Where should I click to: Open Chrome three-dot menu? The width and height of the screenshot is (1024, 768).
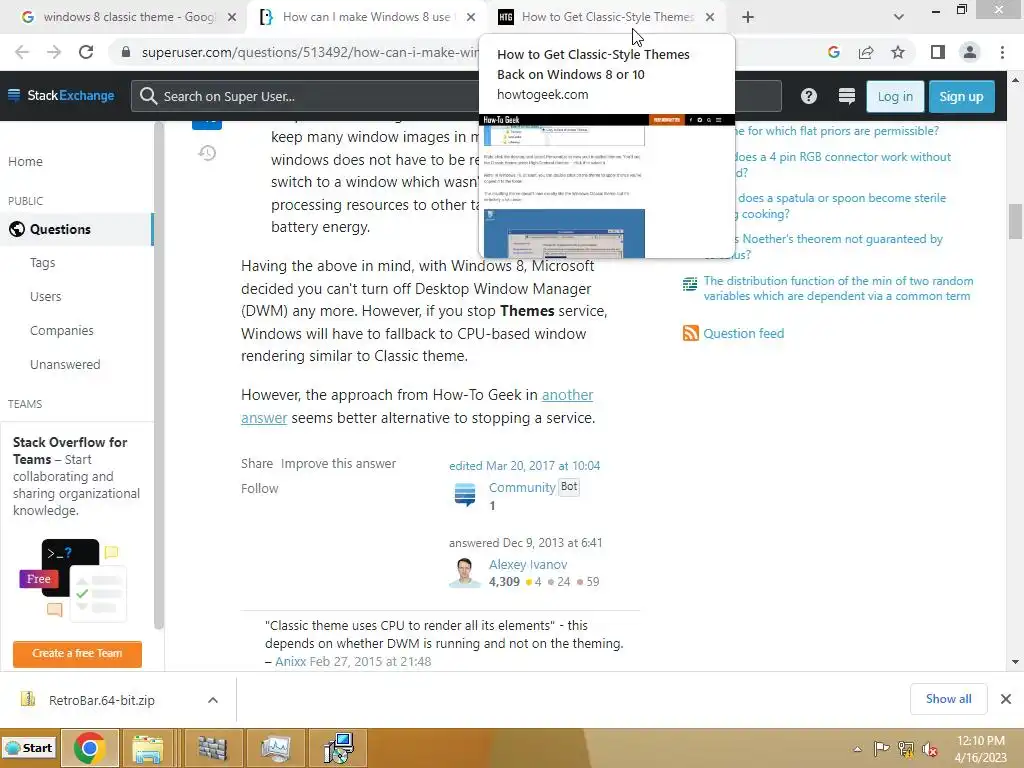pos(1002,52)
